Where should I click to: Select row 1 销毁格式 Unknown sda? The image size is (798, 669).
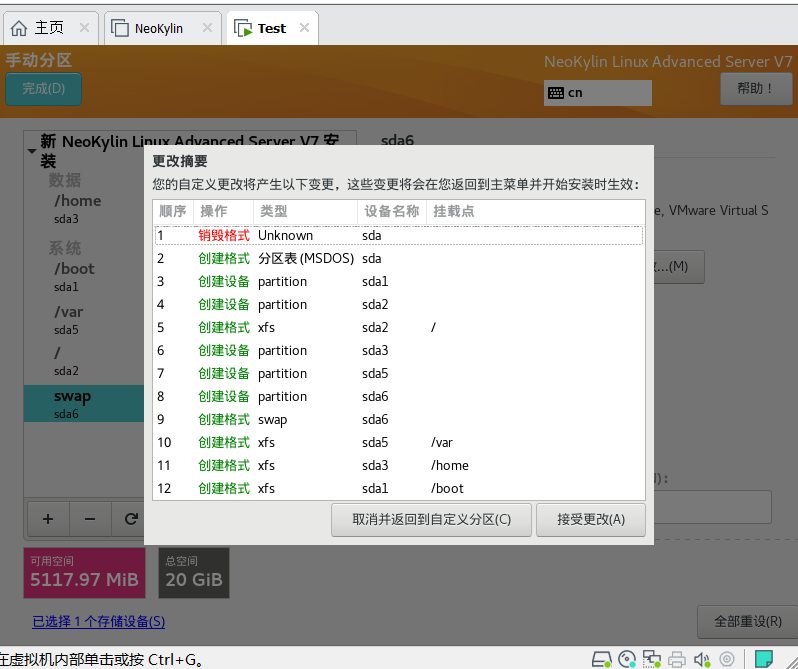(399, 236)
